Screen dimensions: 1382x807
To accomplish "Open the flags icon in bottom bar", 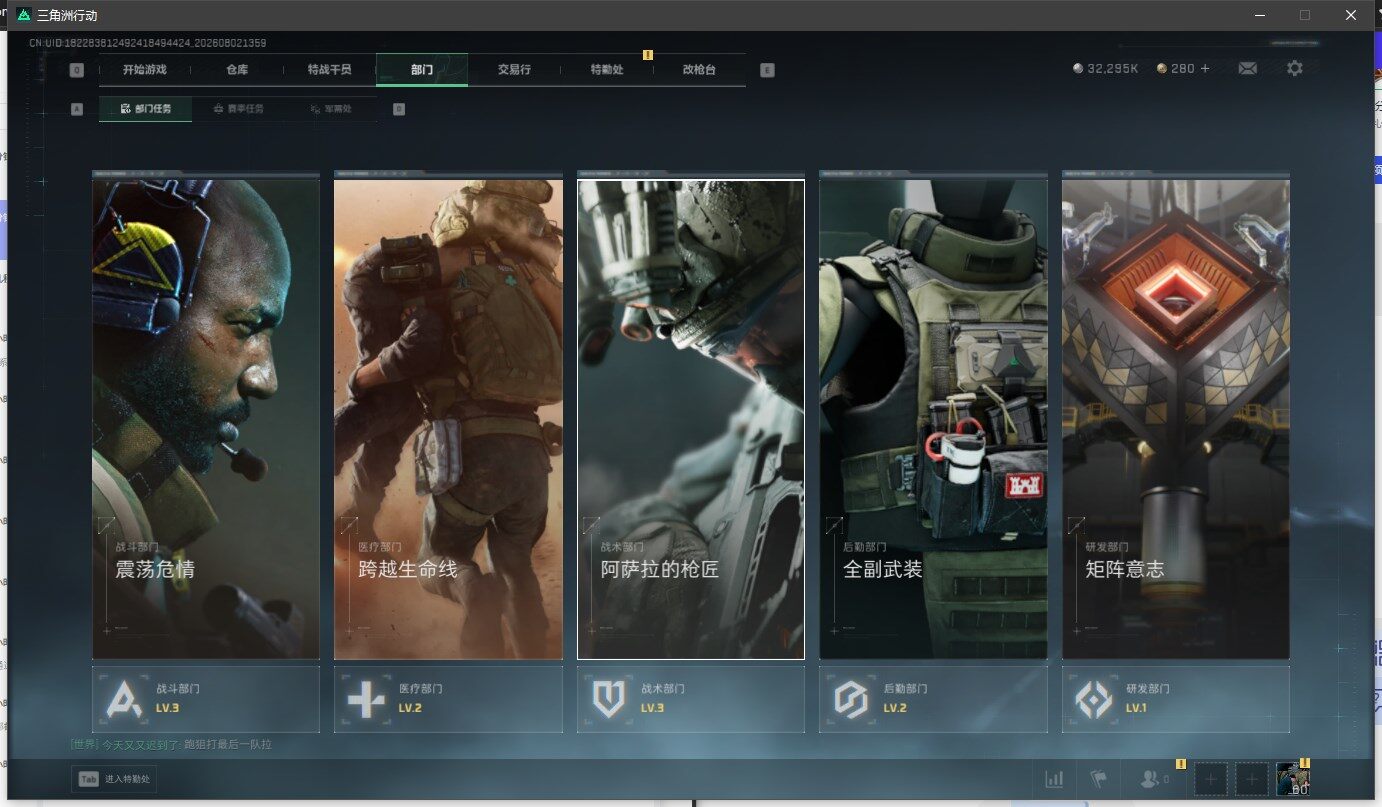I will [x=1098, y=779].
